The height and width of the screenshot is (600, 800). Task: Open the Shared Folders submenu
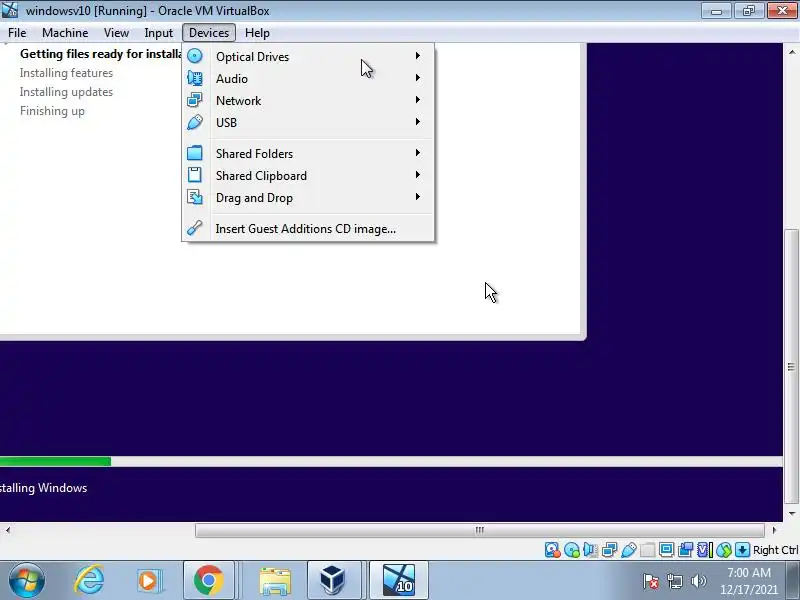308,153
